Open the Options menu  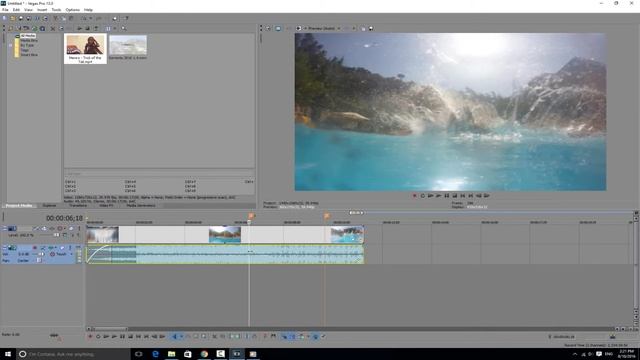click(x=73, y=9)
